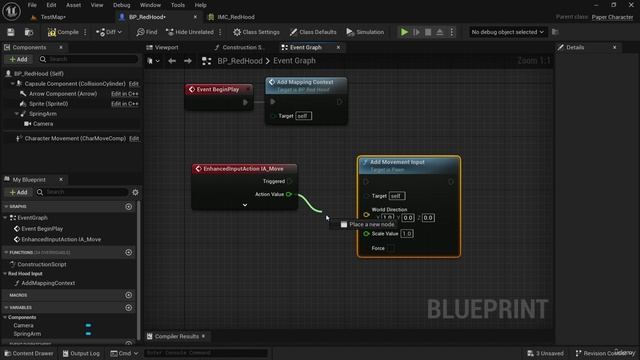Collapse the VARIABLES section

click(x=6, y=307)
